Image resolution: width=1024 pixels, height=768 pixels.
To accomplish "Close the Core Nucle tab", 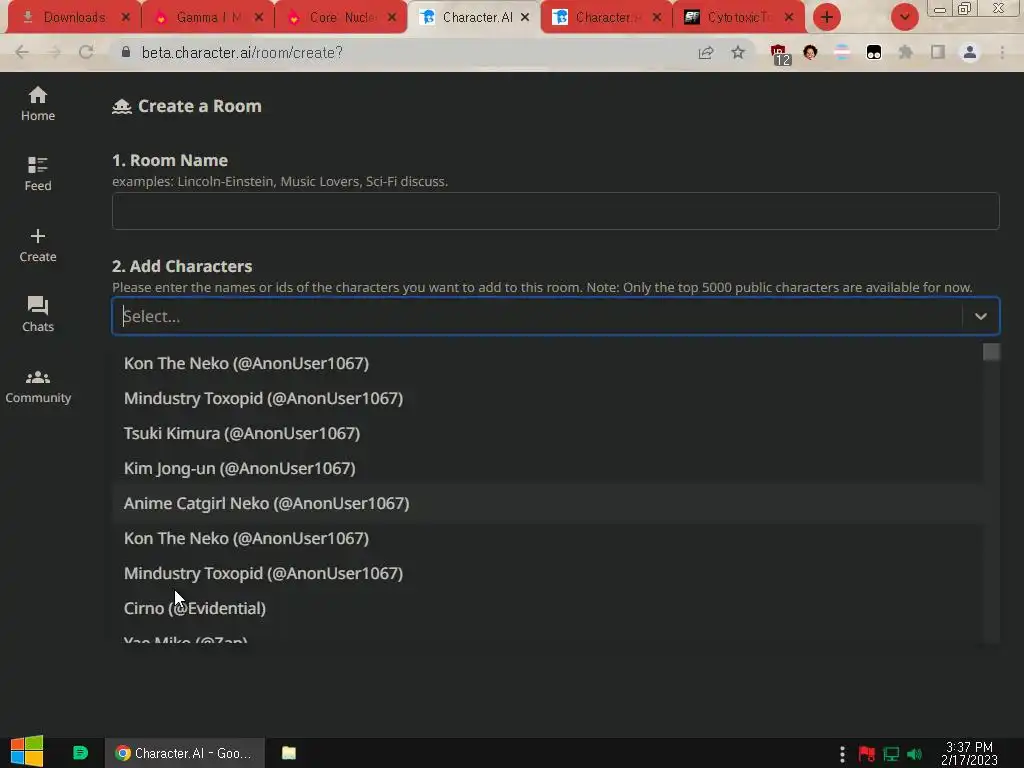I will pyautogui.click(x=392, y=18).
